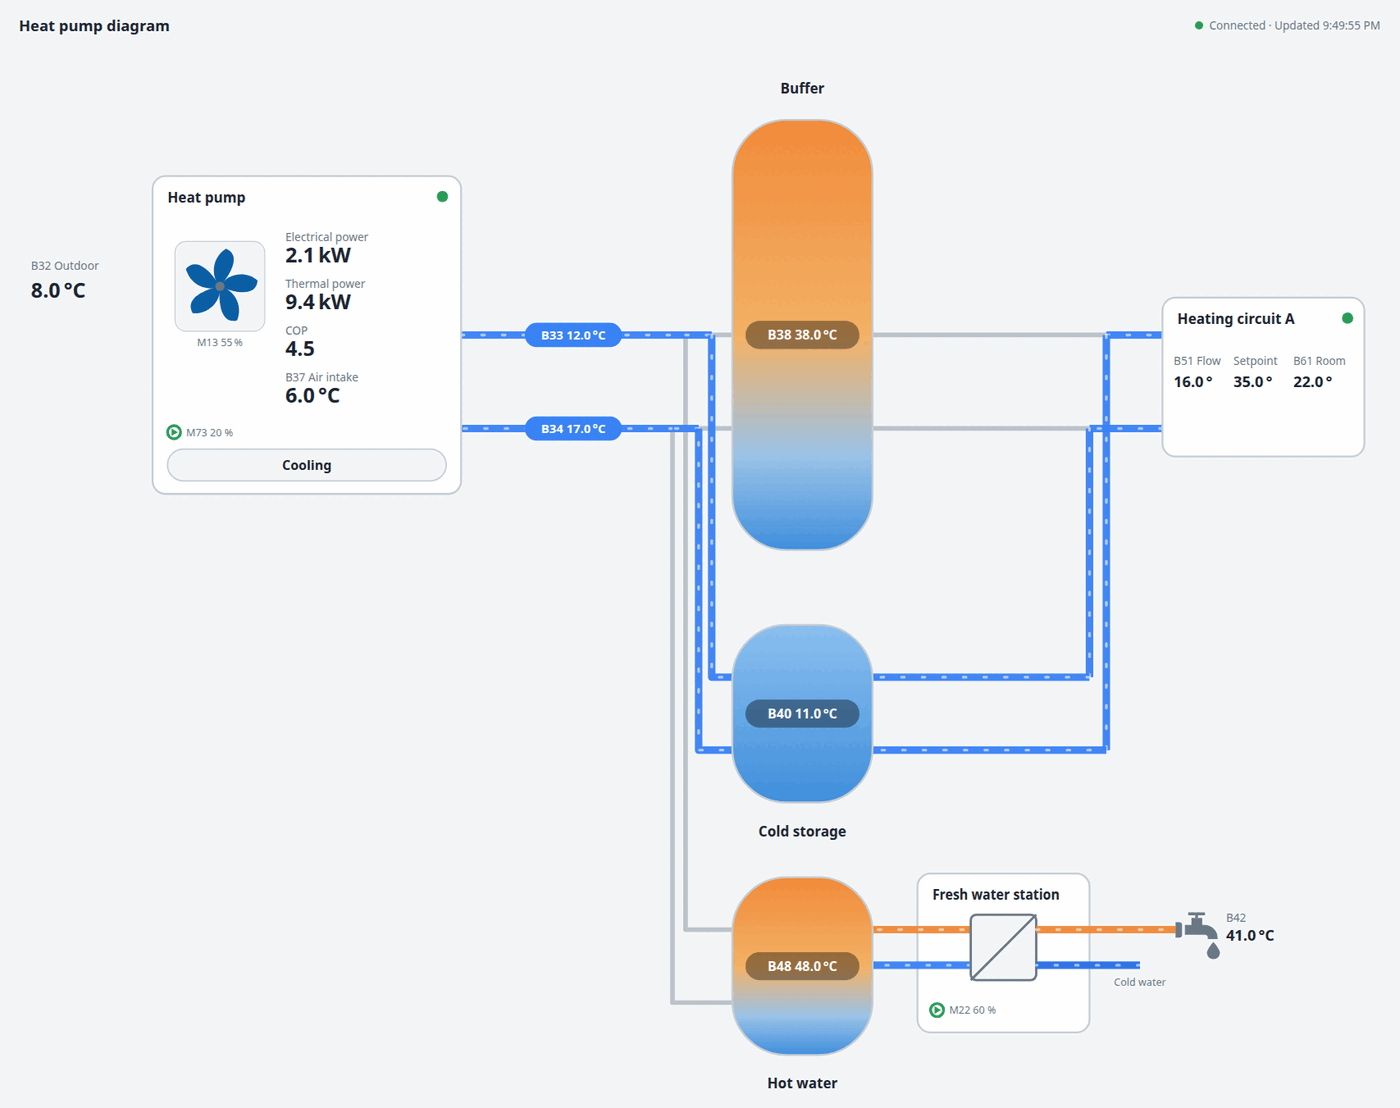Click the heat pump green status dot
The width and height of the screenshot is (1400, 1108).
coord(442,197)
